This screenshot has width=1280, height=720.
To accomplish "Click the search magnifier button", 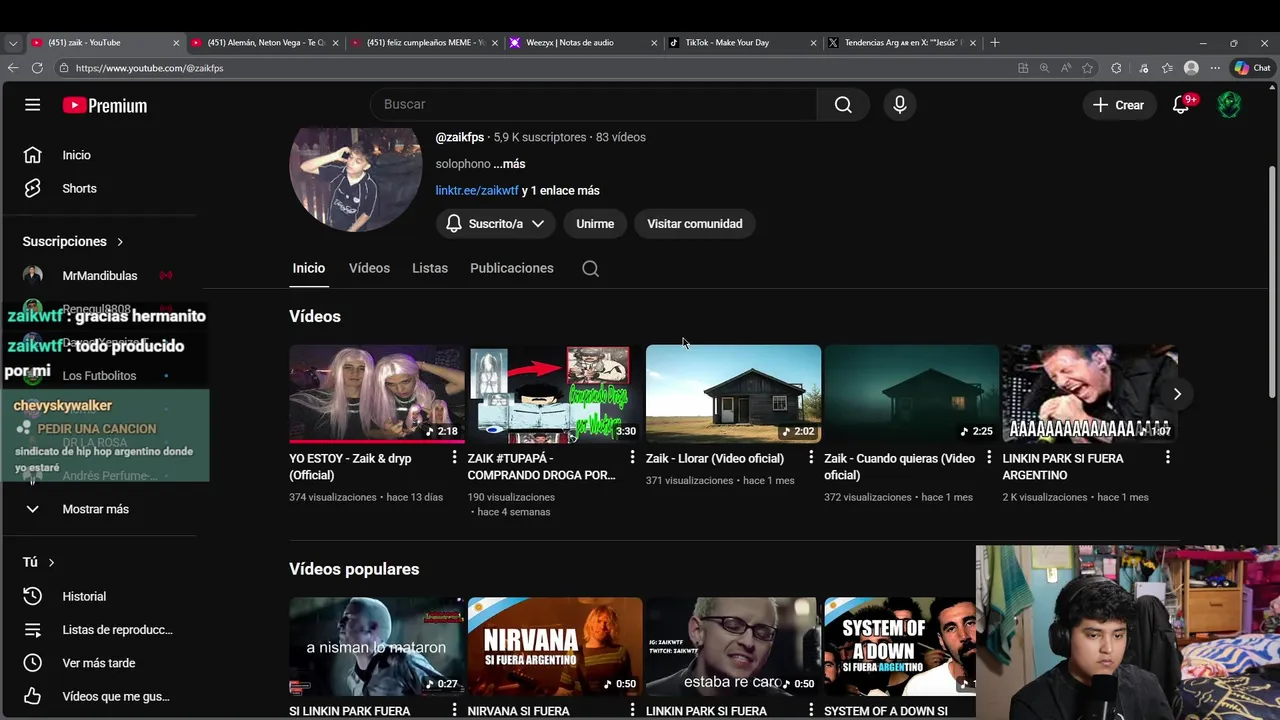I will click(843, 104).
